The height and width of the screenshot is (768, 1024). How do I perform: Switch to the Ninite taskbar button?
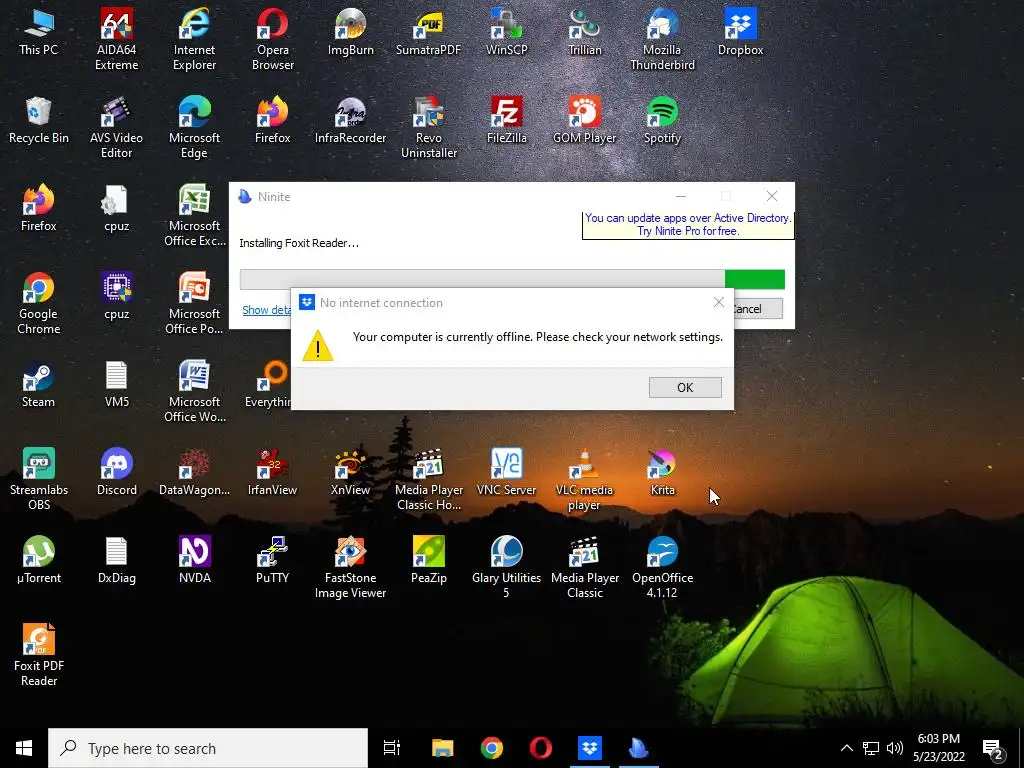[x=638, y=748]
